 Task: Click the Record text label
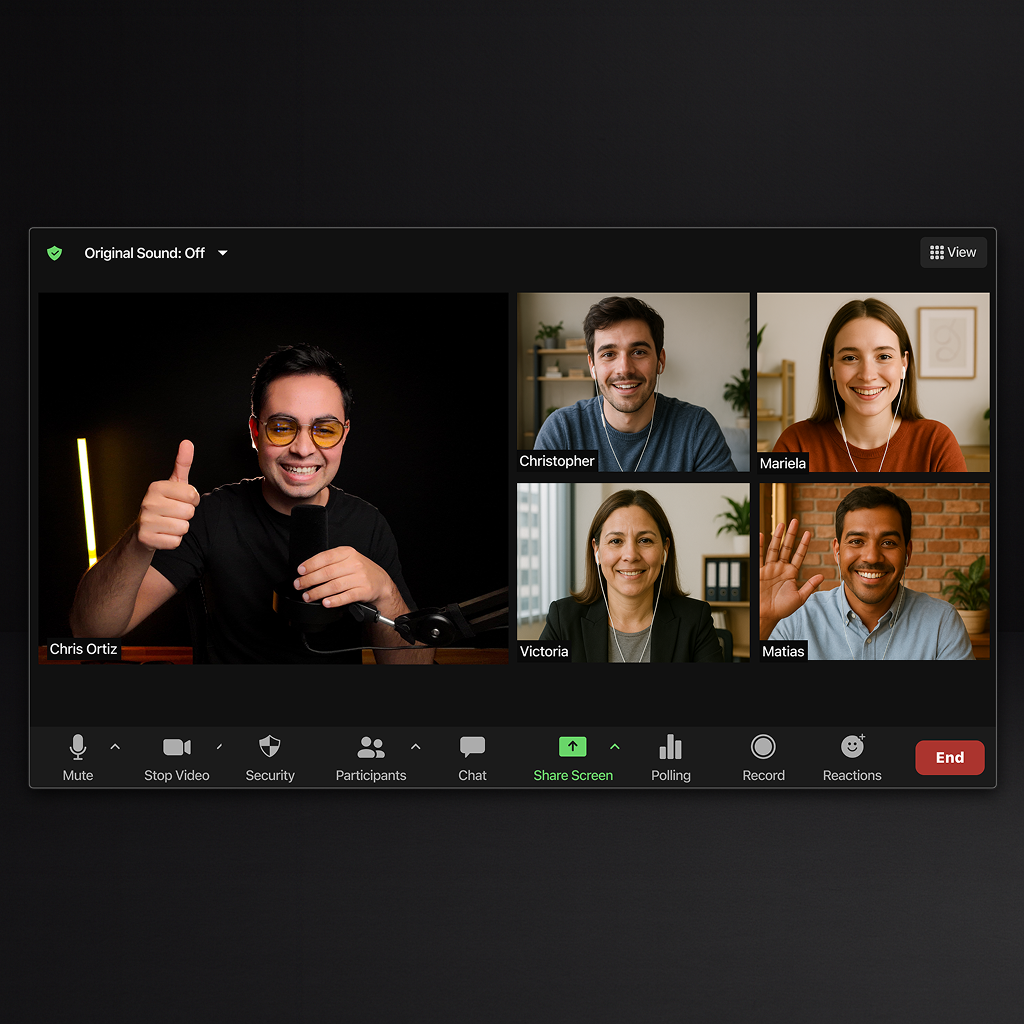763,775
